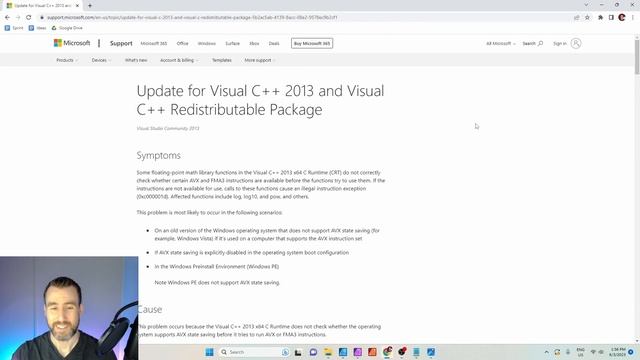The width and height of the screenshot is (640, 360).
Task: Select Deals in the top navigation
Action: [x=274, y=43]
